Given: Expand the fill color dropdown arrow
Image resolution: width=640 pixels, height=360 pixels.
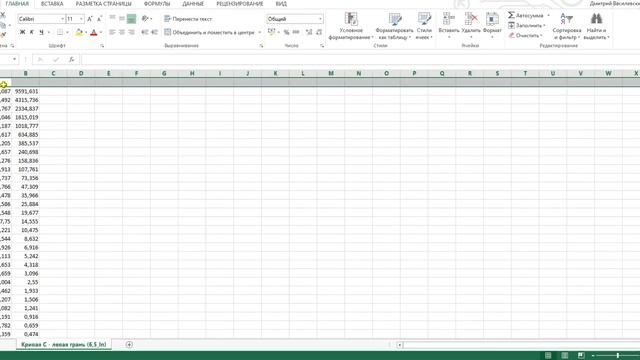Looking at the screenshot, I should click(86, 32).
